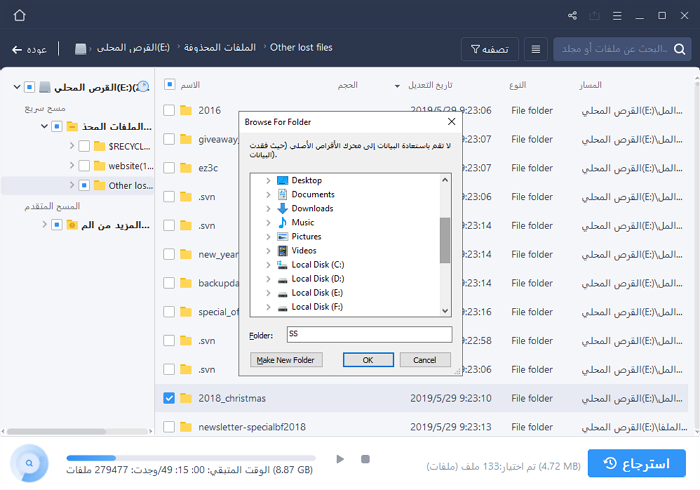Stop the scan with stop button
Image resolution: width=700 pixels, height=490 pixels.
point(365,459)
